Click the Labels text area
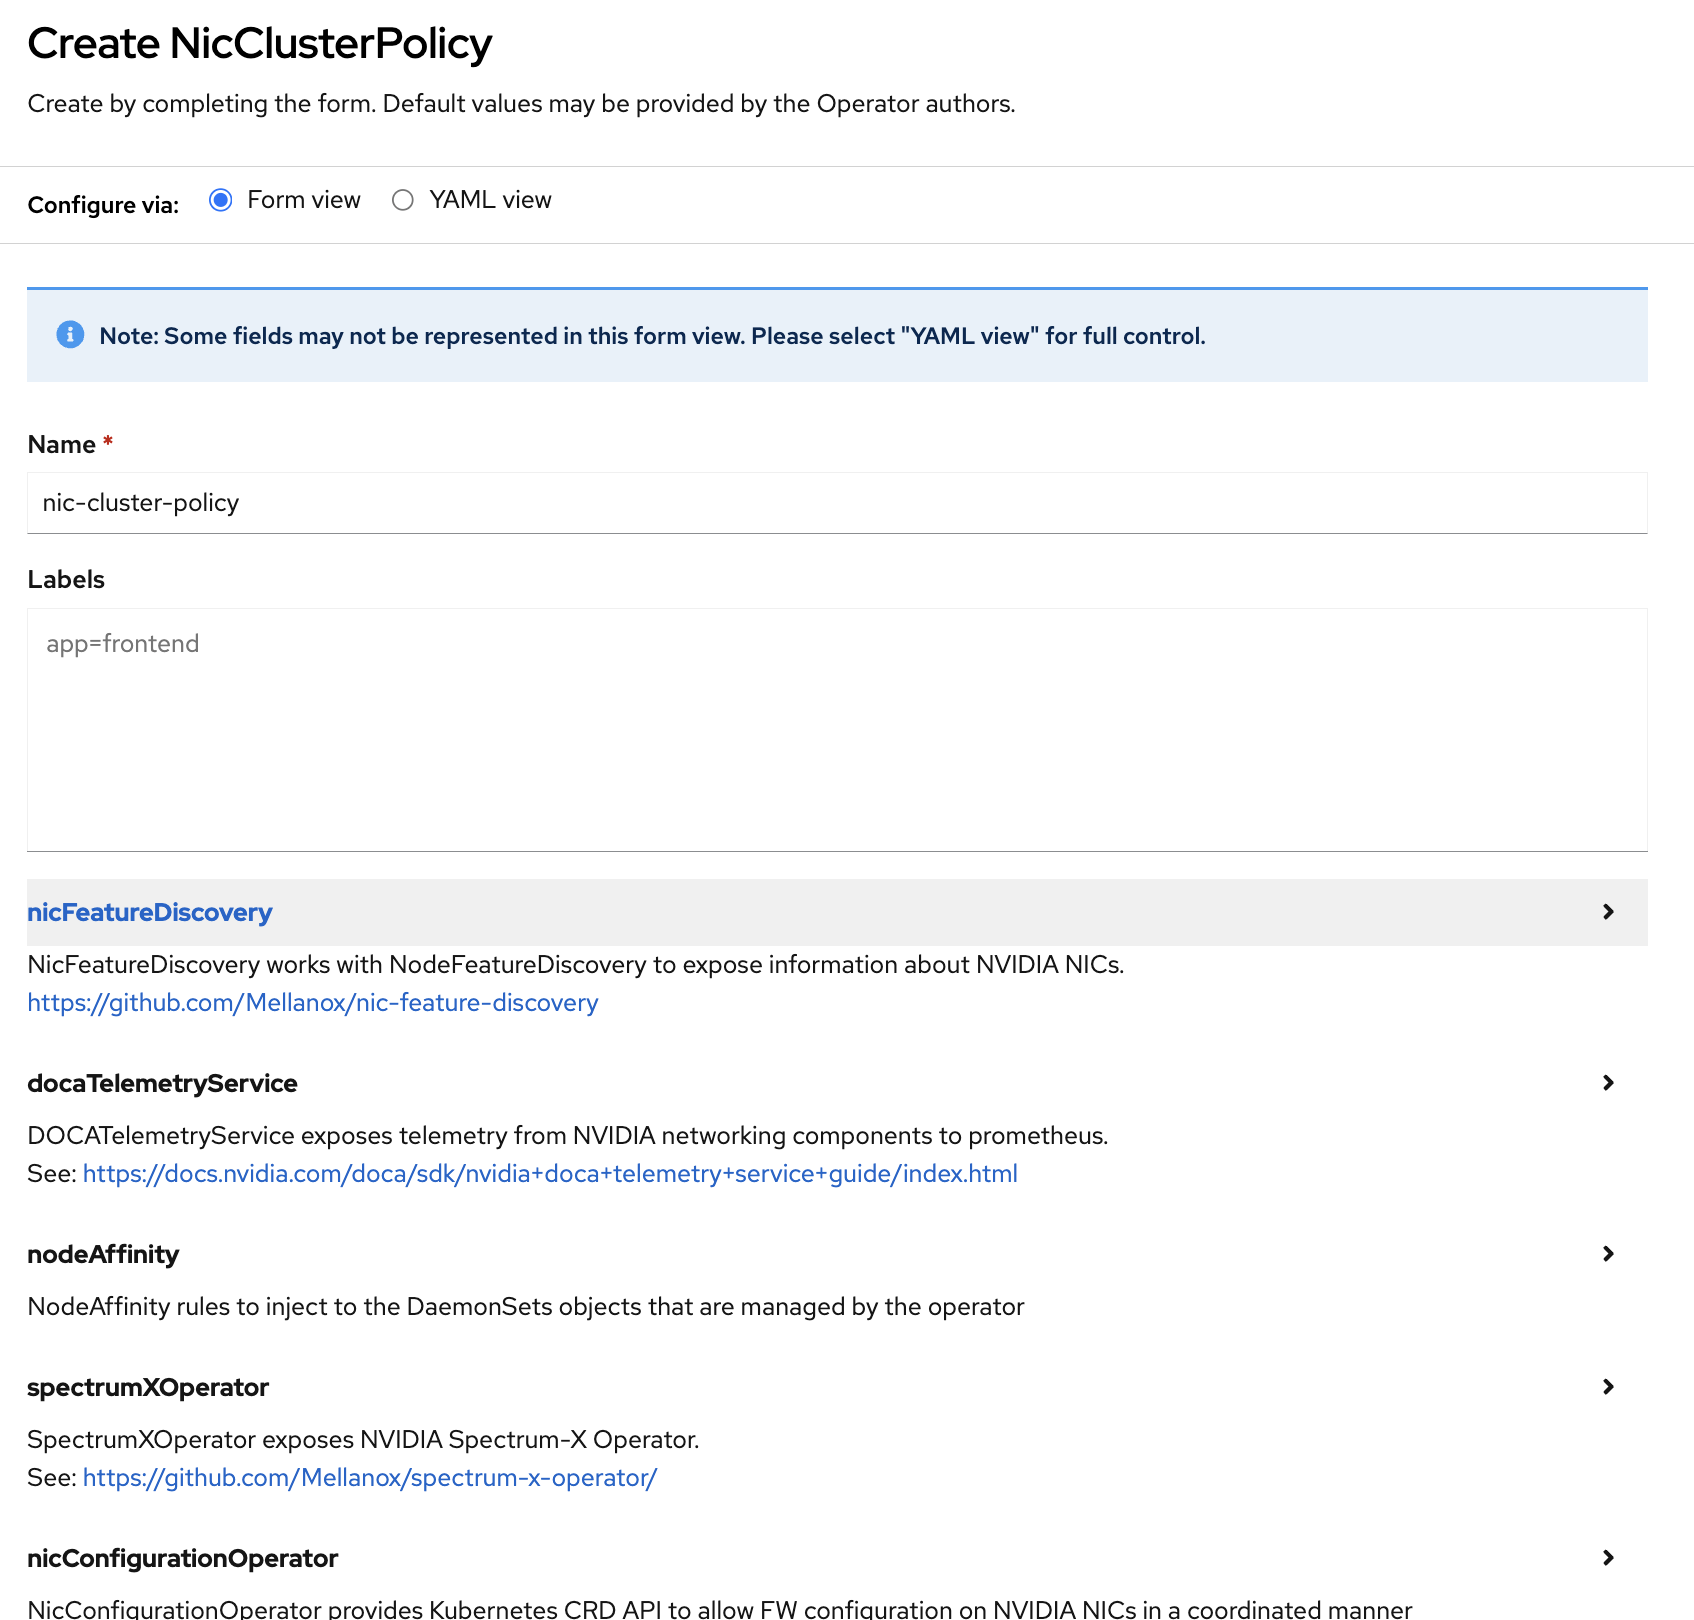Screen dimensions: 1694x1620 pos(836,729)
